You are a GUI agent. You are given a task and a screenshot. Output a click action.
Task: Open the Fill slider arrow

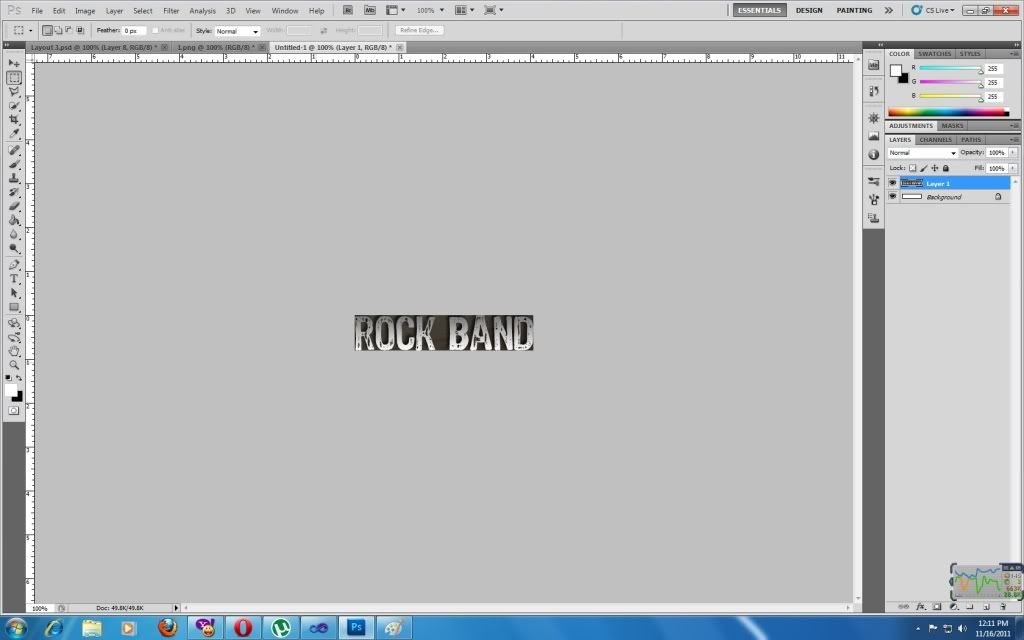click(1013, 168)
